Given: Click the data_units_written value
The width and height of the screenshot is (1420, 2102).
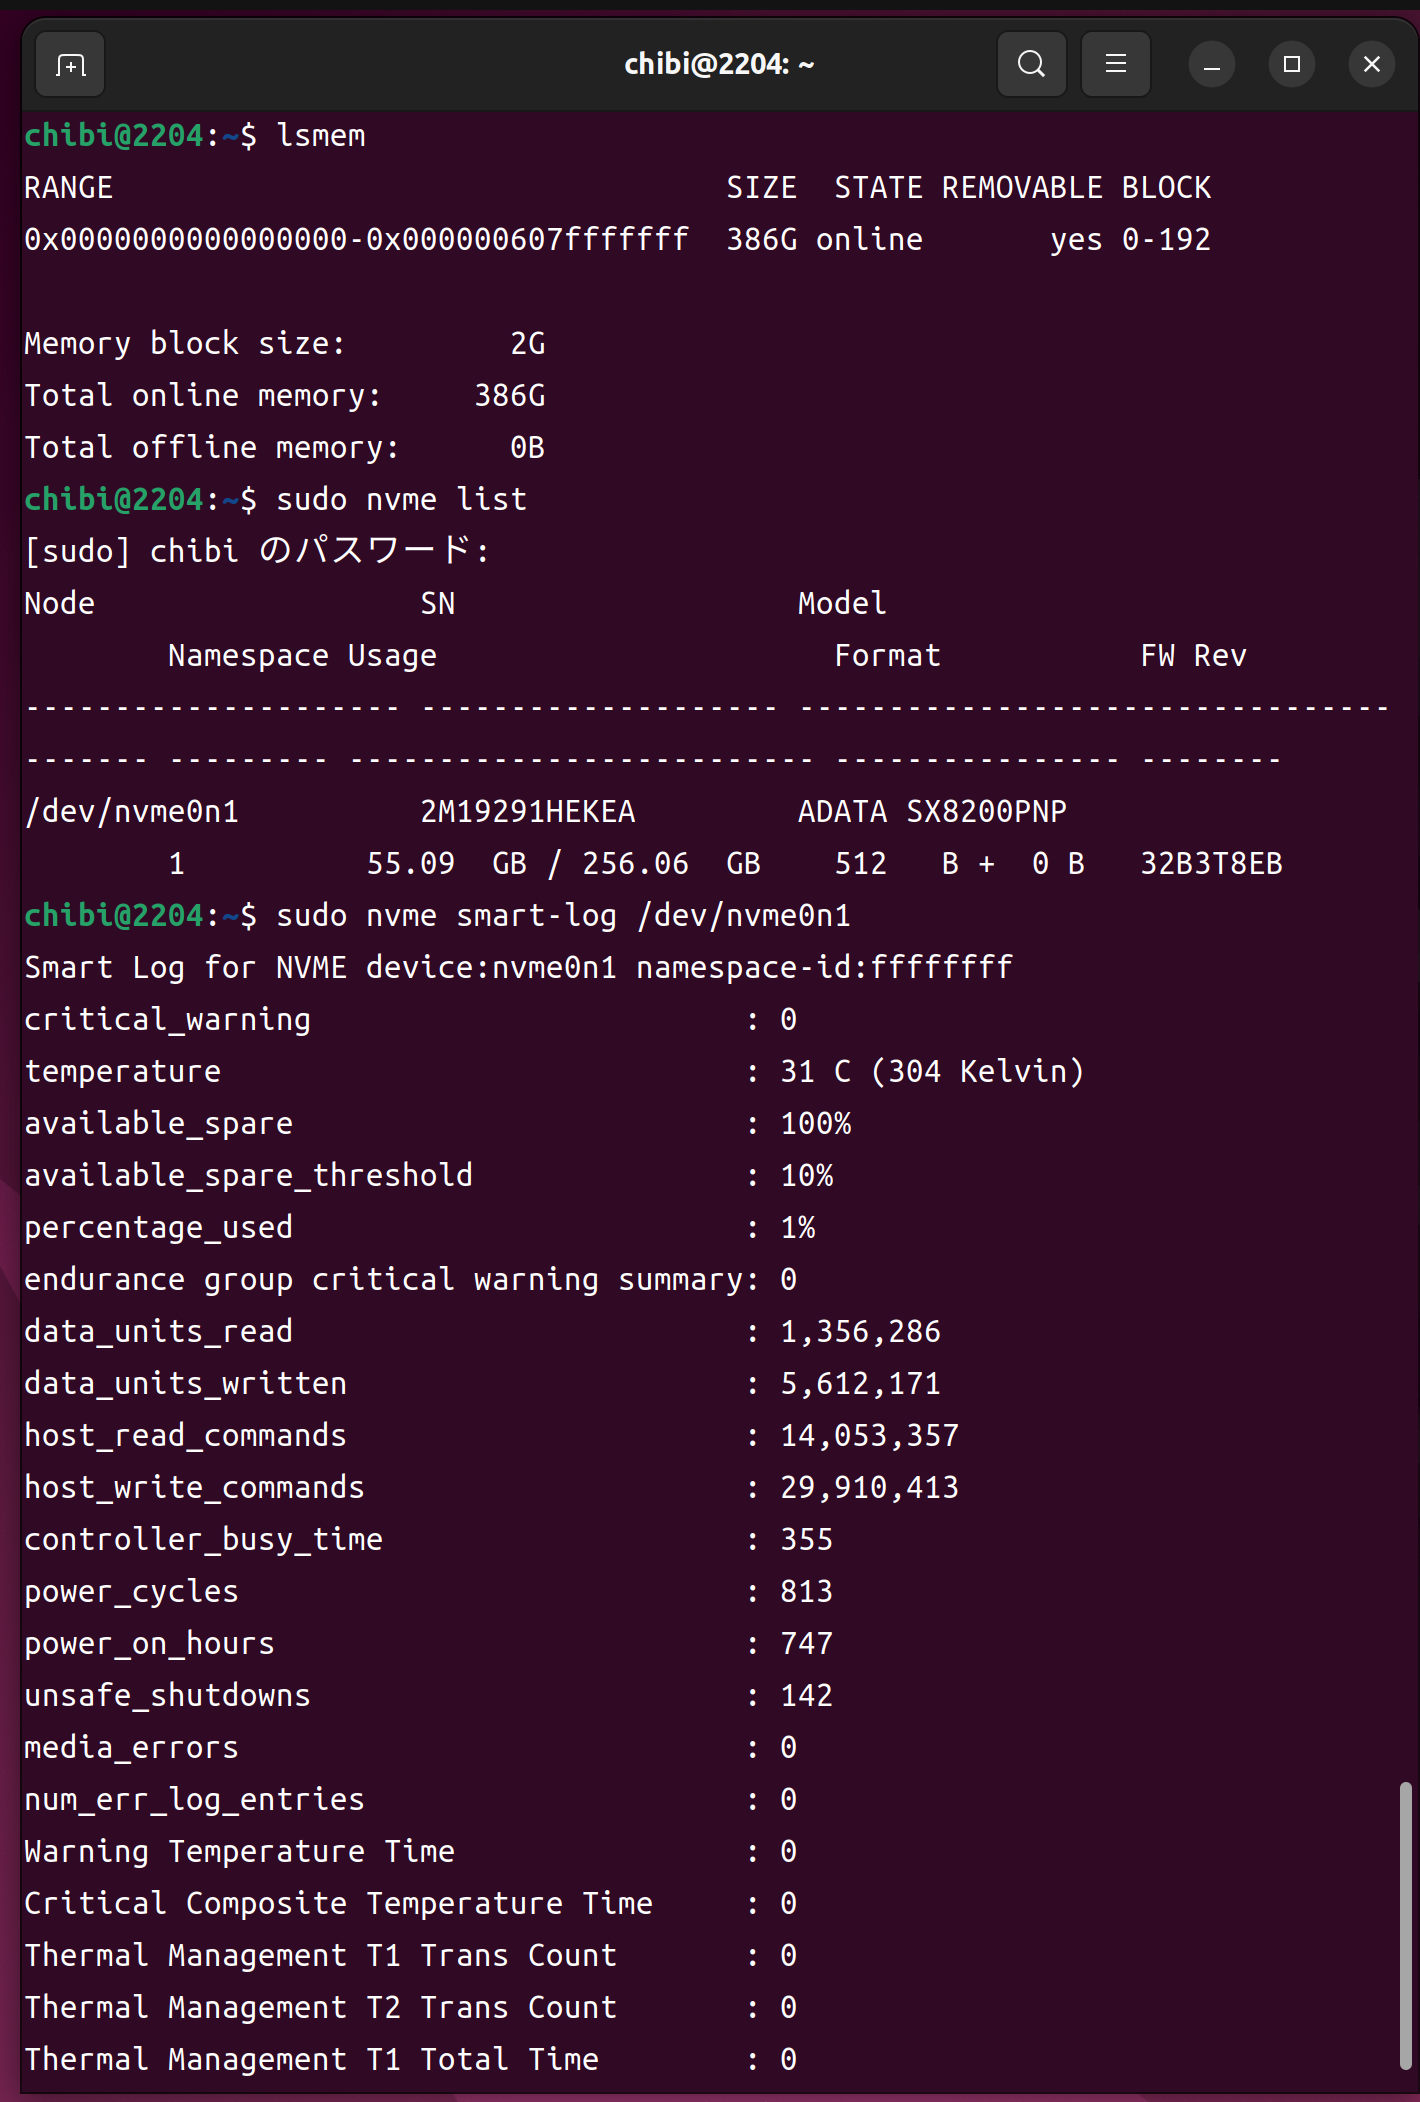Looking at the screenshot, I should click(860, 1384).
